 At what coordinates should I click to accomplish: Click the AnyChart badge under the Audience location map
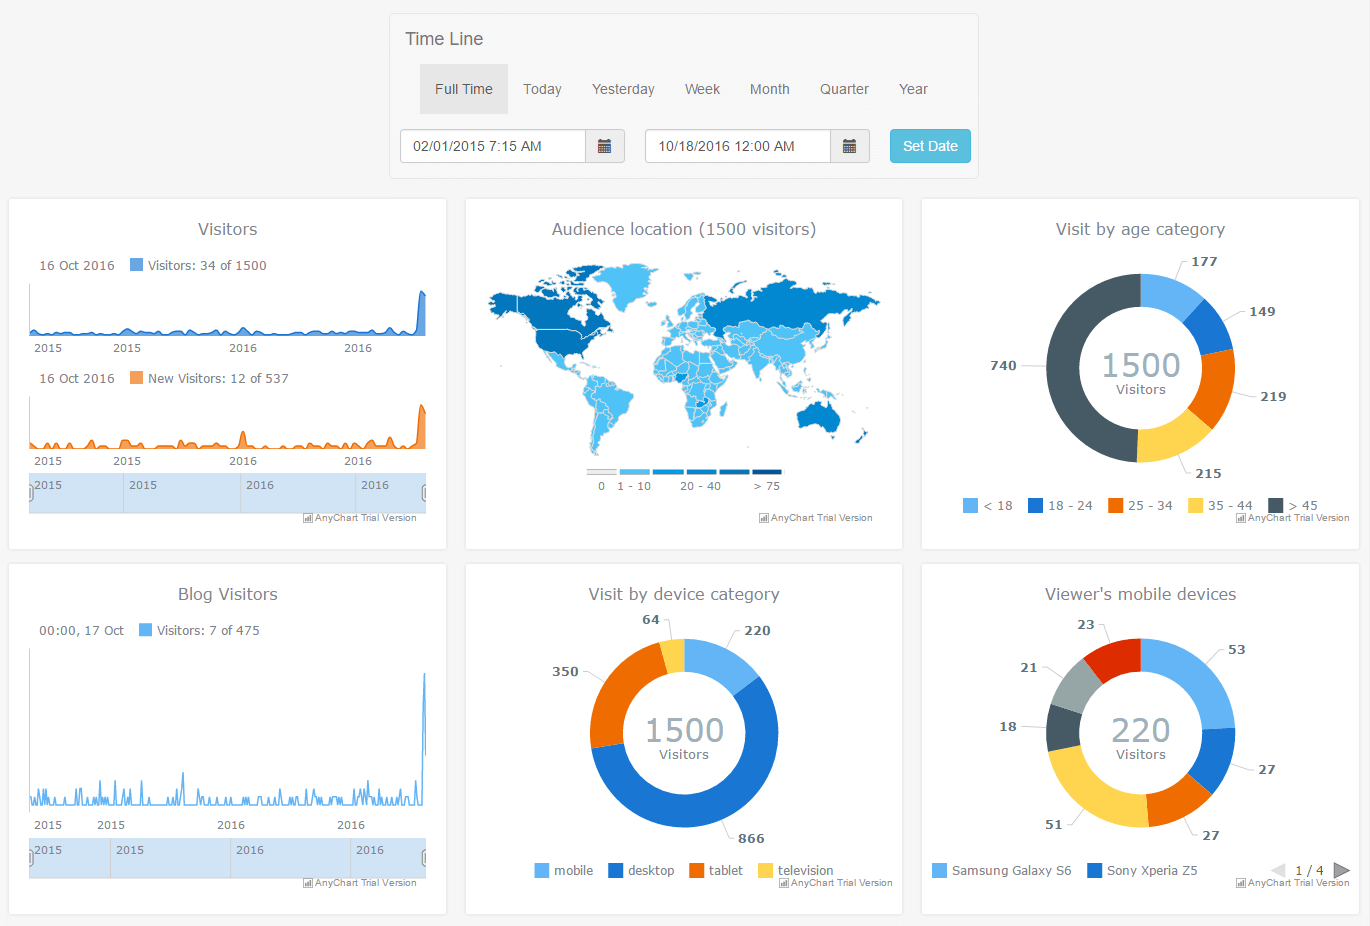point(815,517)
